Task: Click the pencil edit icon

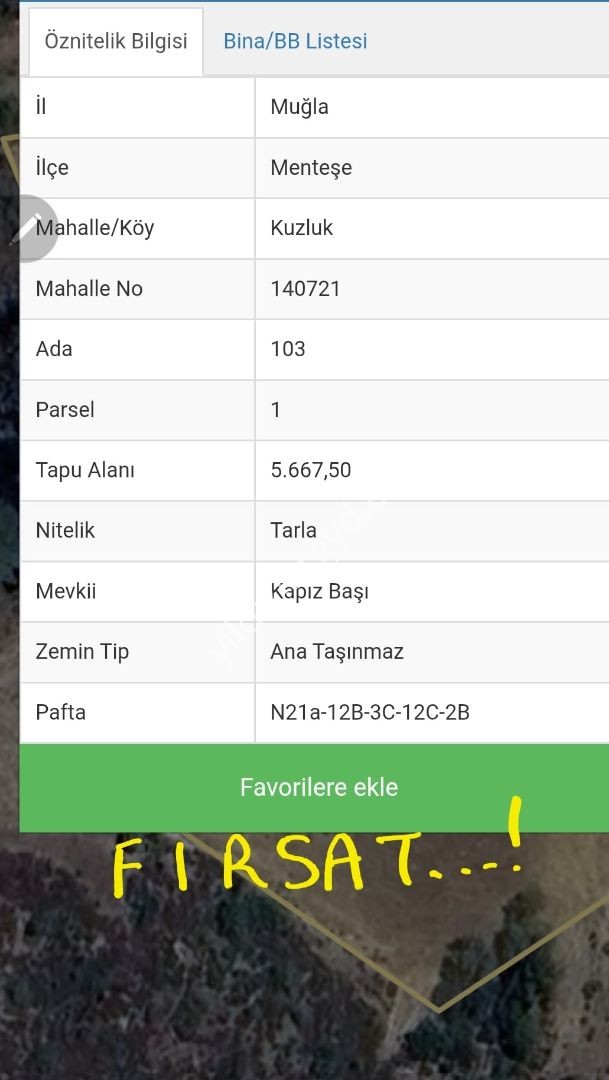Action: 28,228
